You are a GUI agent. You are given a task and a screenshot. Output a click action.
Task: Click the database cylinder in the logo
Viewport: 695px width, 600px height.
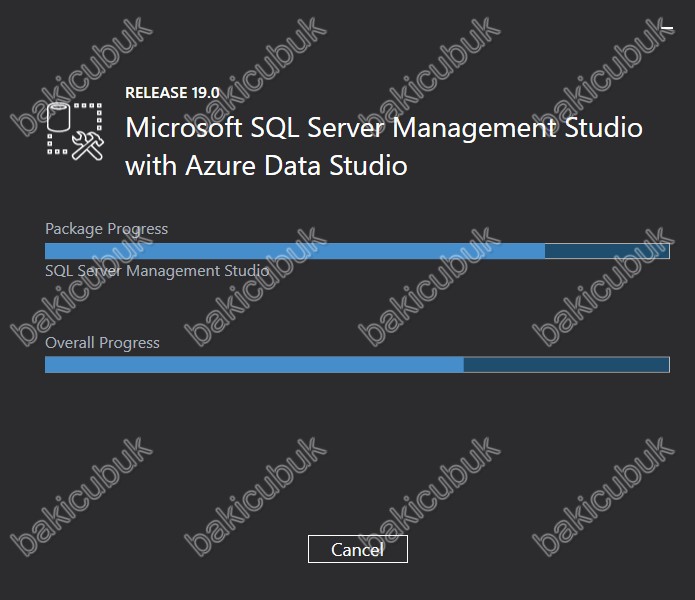[x=59, y=117]
